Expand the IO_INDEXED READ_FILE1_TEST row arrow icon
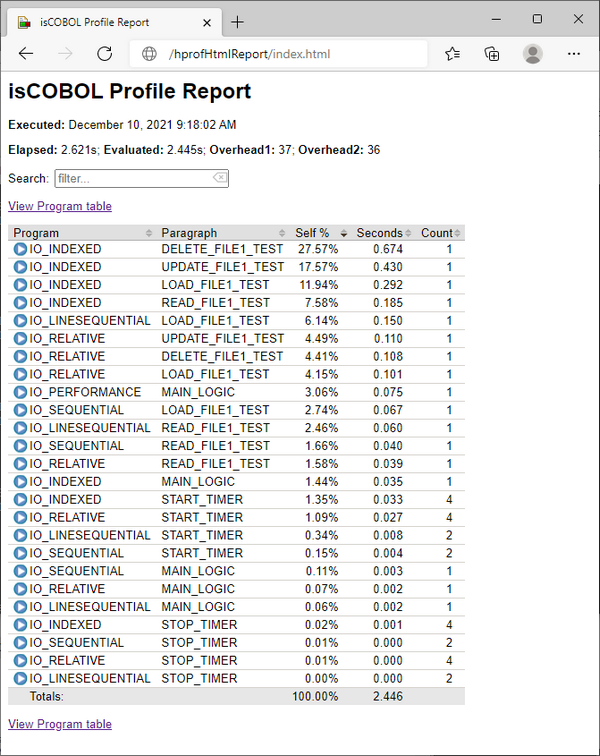Image resolution: width=600 pixels, height=756 pixels. pos(20,302)
